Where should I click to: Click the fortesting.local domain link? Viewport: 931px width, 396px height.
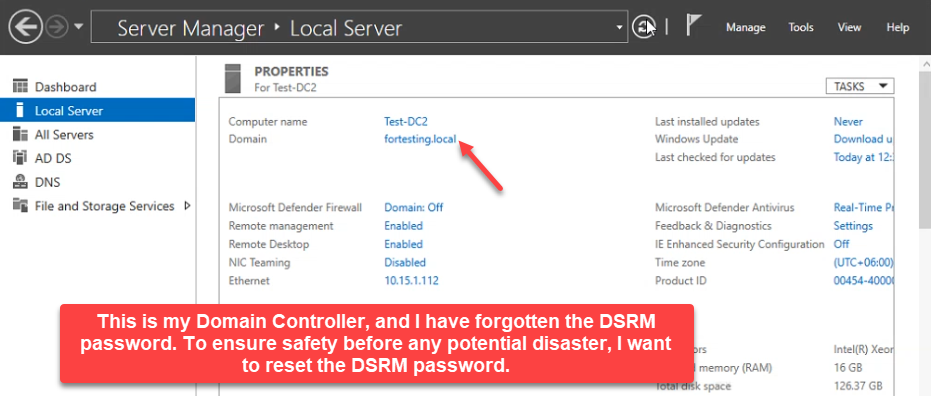pyautogui.click(x=420, y=140)
